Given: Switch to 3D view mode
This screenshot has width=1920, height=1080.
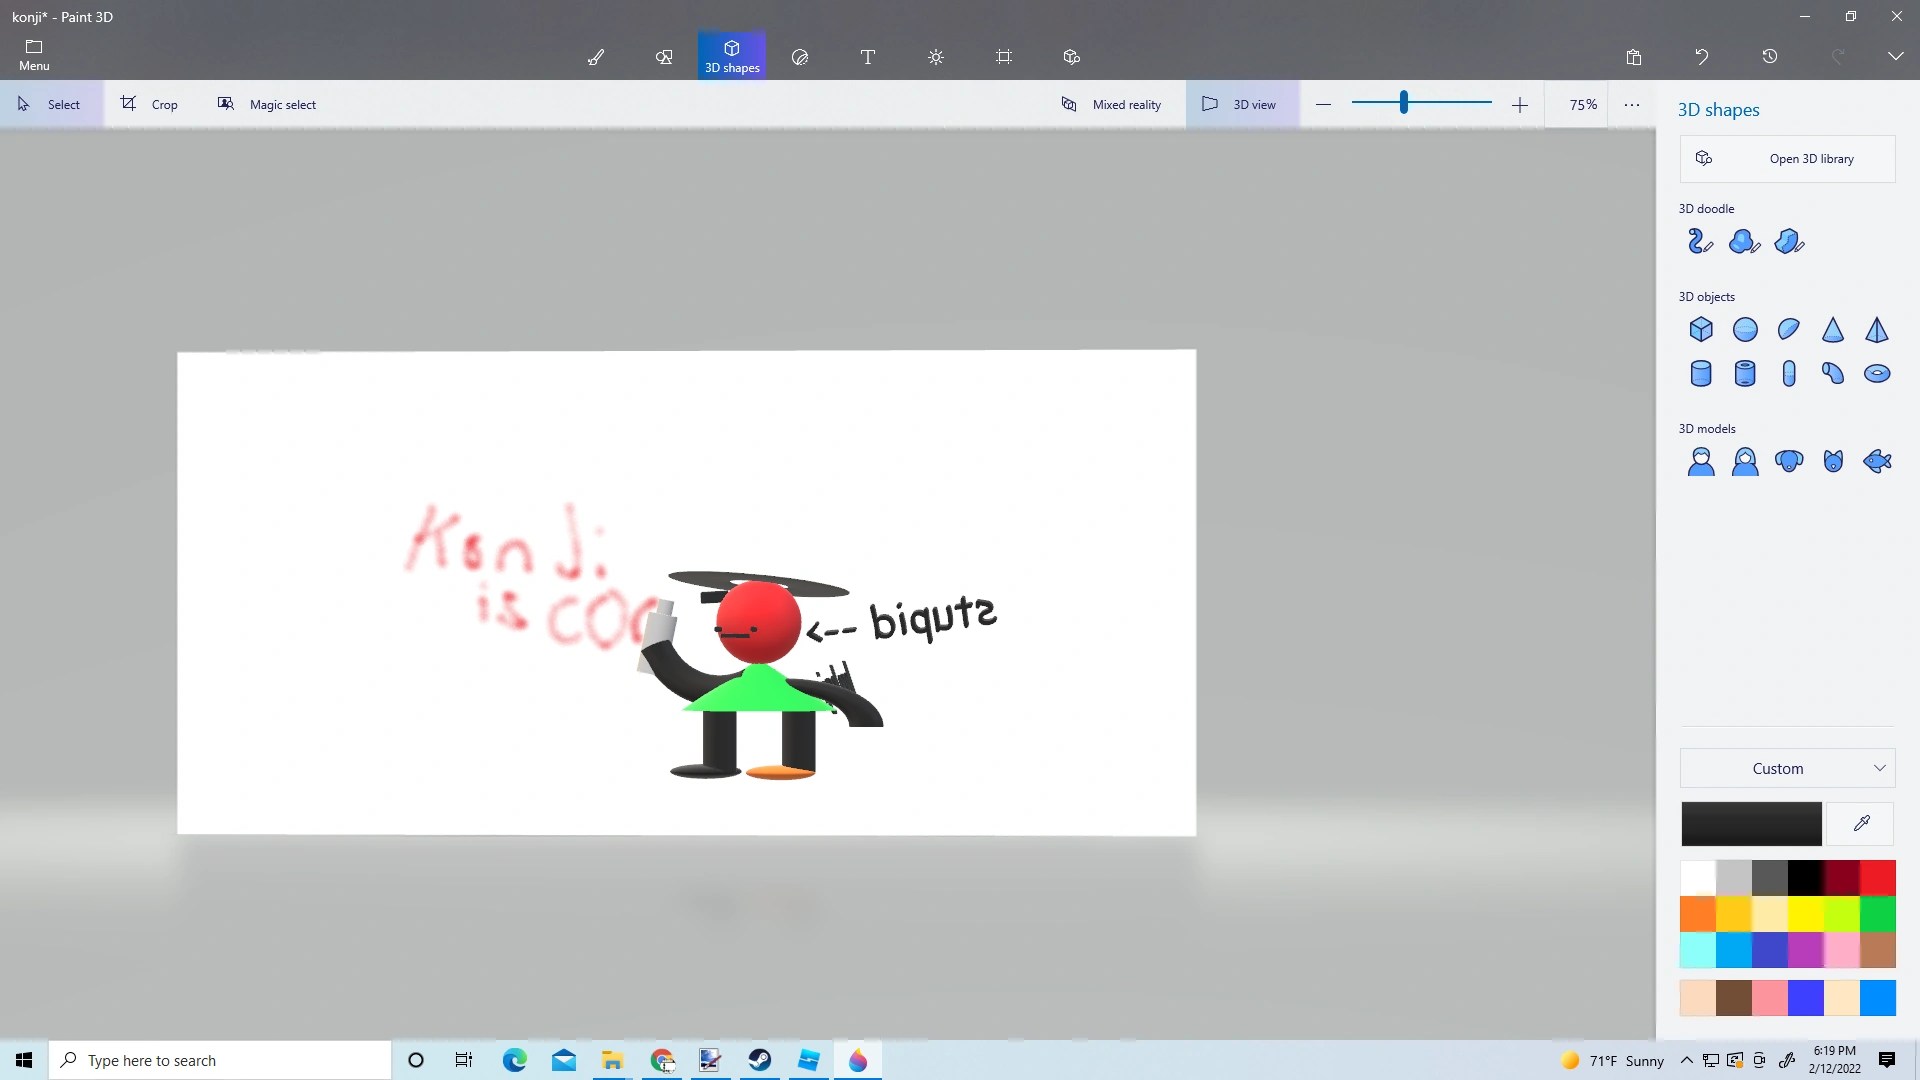Looking at the screenshot, I should coord(1241,104).
